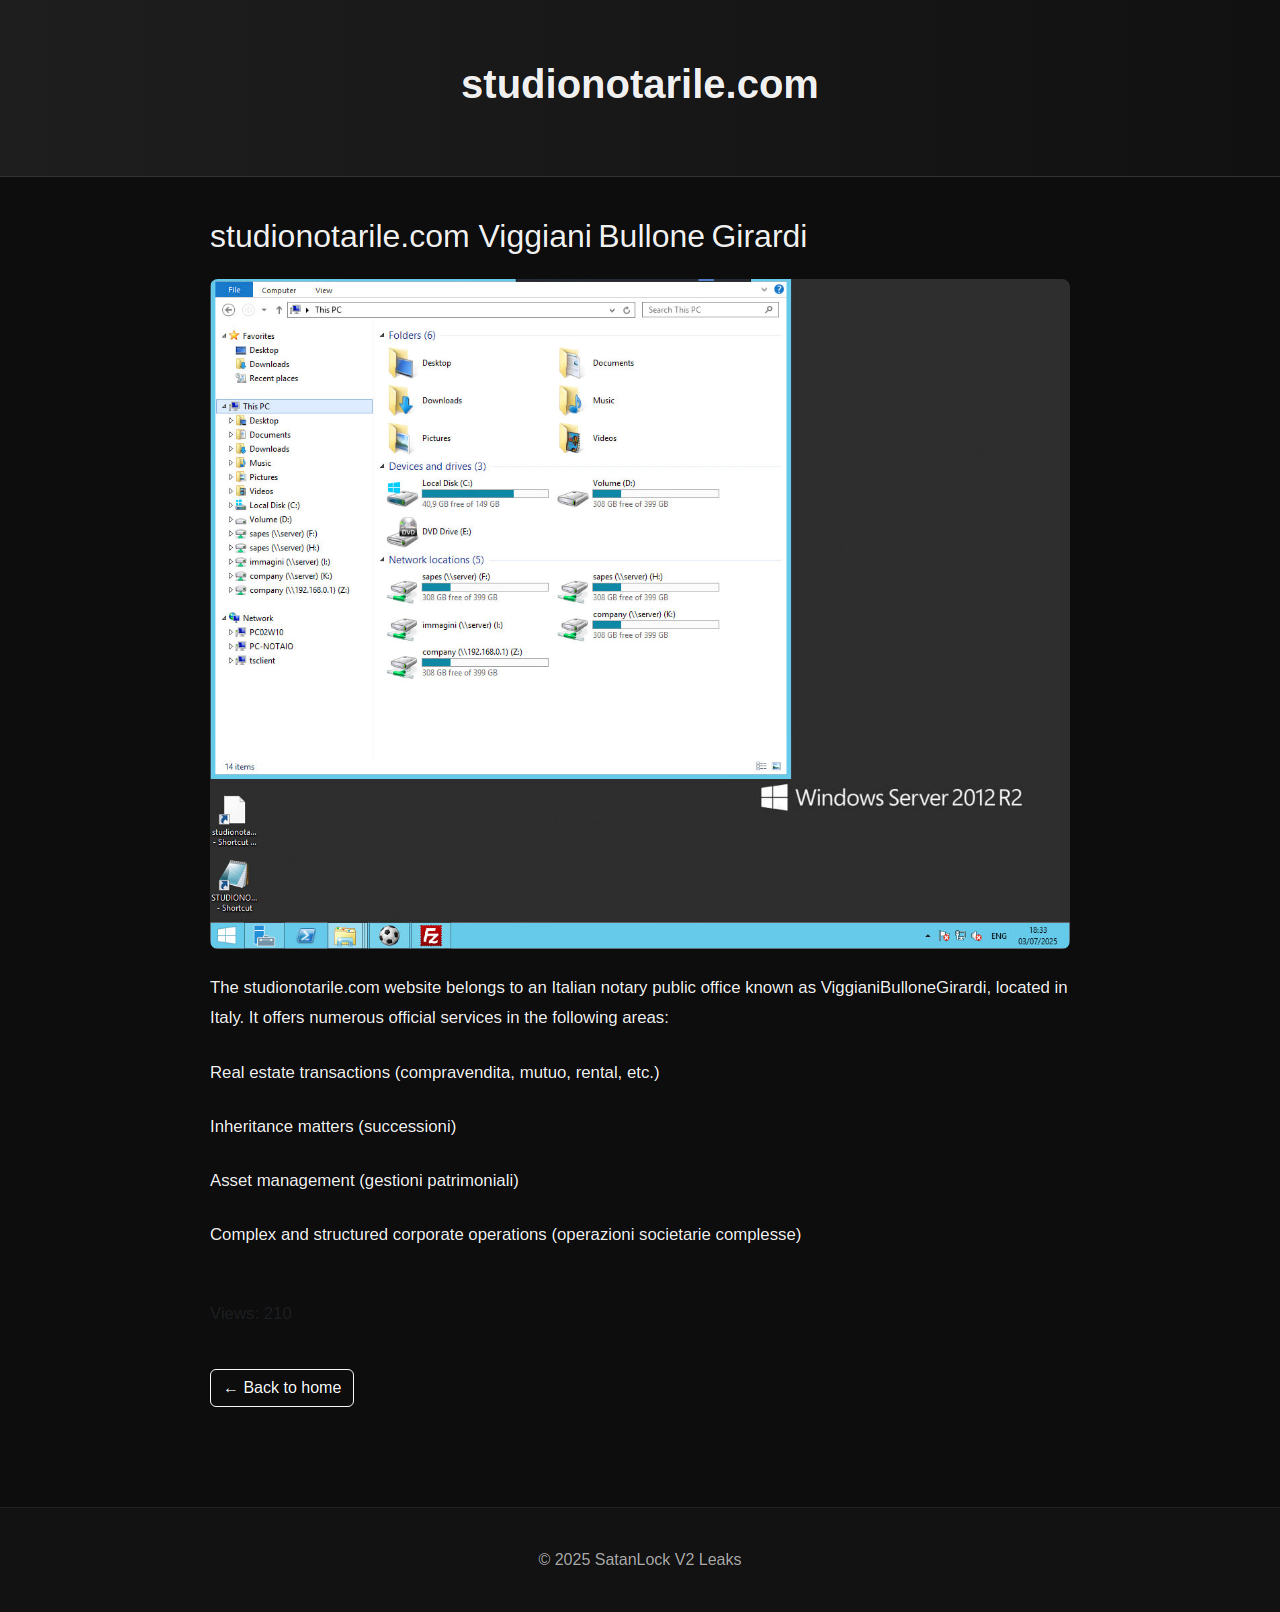Screen dimensions: 1280x1612
Task: Open the Computer ribbon tab
Action: click(279, 291)
